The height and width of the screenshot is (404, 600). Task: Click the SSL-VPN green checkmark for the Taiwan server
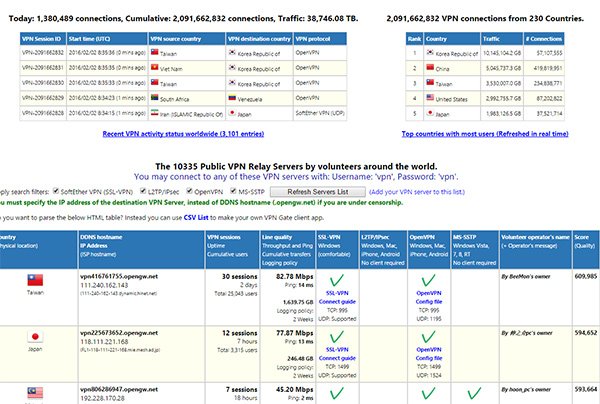(337, 280)
